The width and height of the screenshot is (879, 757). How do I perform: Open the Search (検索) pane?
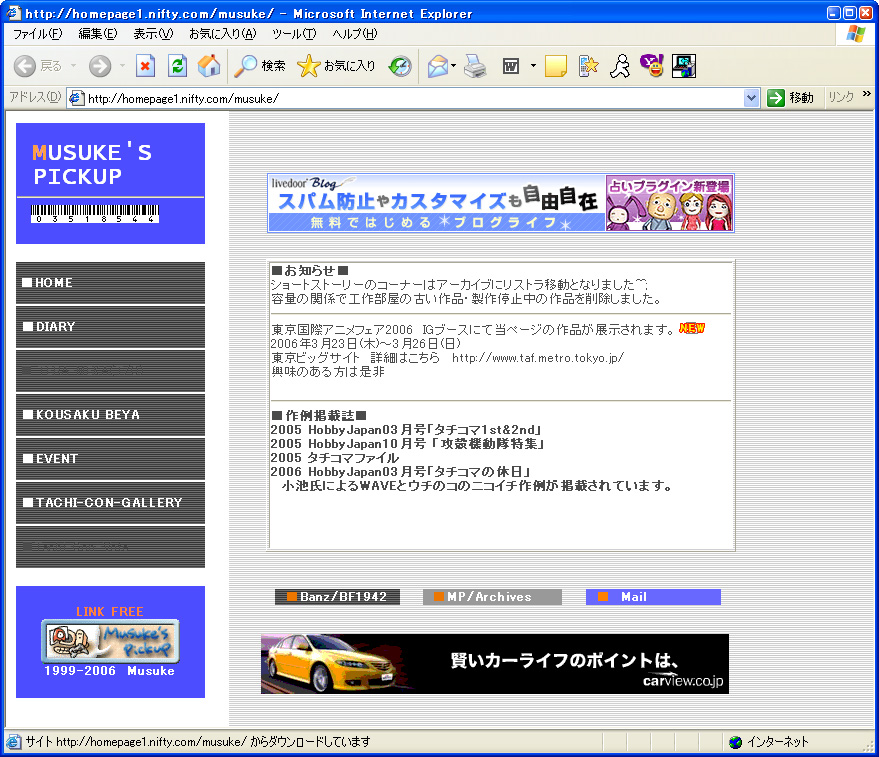[260, 66]
